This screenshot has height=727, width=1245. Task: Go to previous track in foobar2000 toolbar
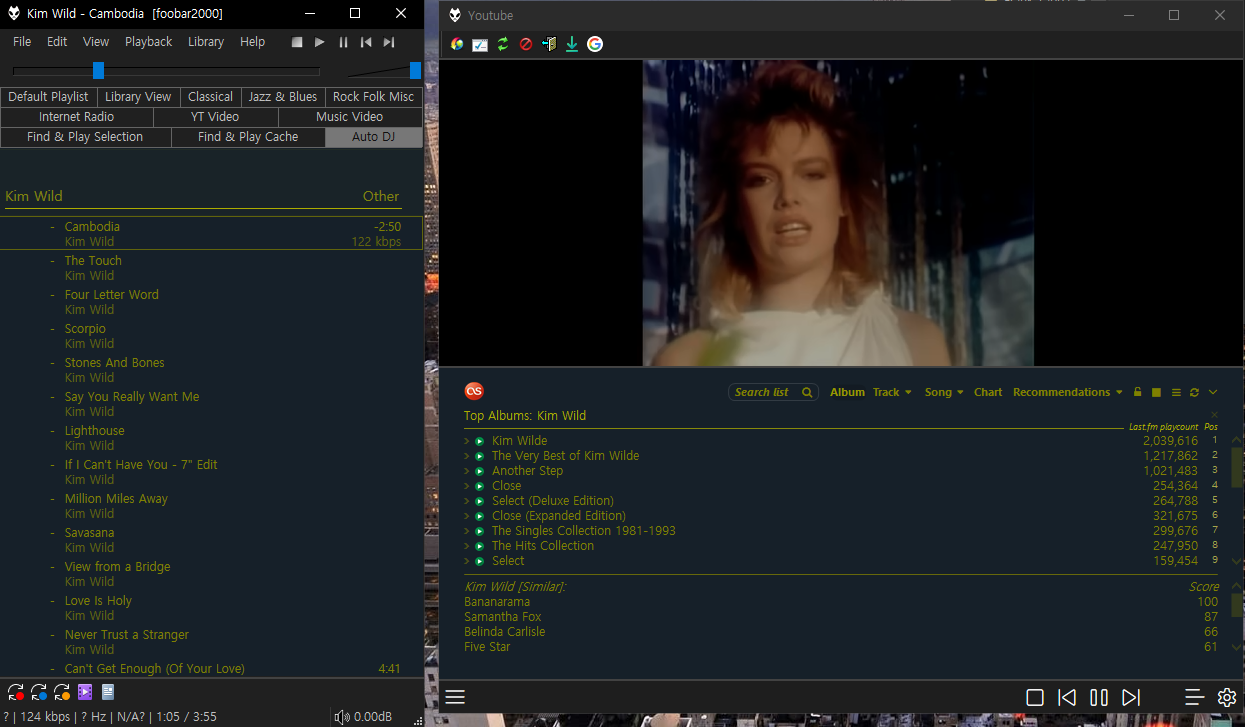(366, 42)
